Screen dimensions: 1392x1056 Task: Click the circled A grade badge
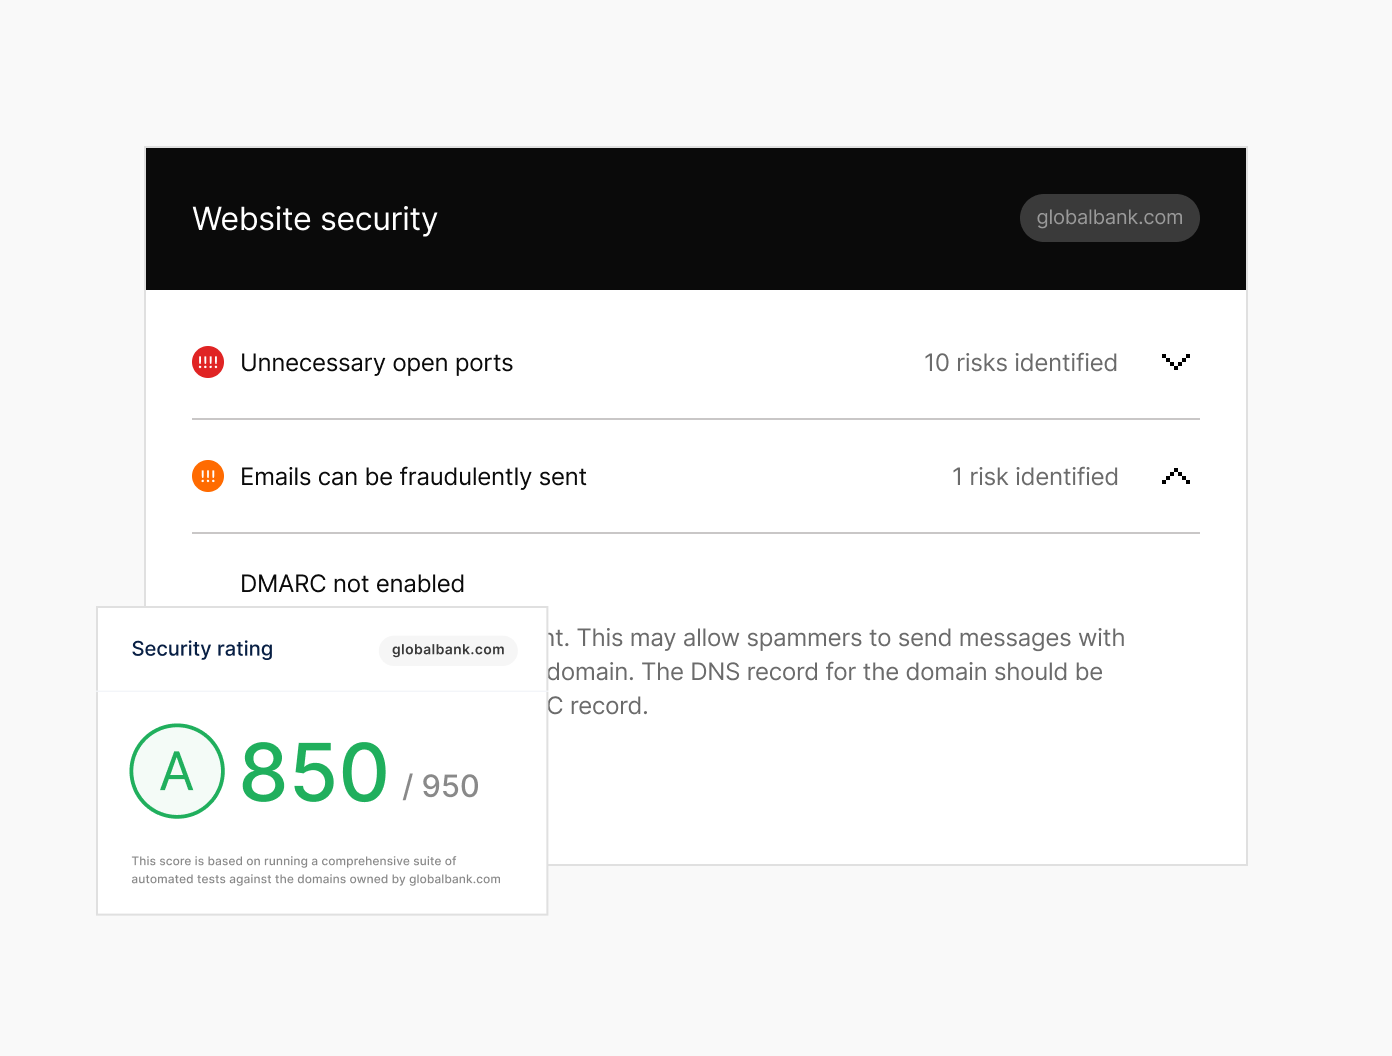(177, 771)
